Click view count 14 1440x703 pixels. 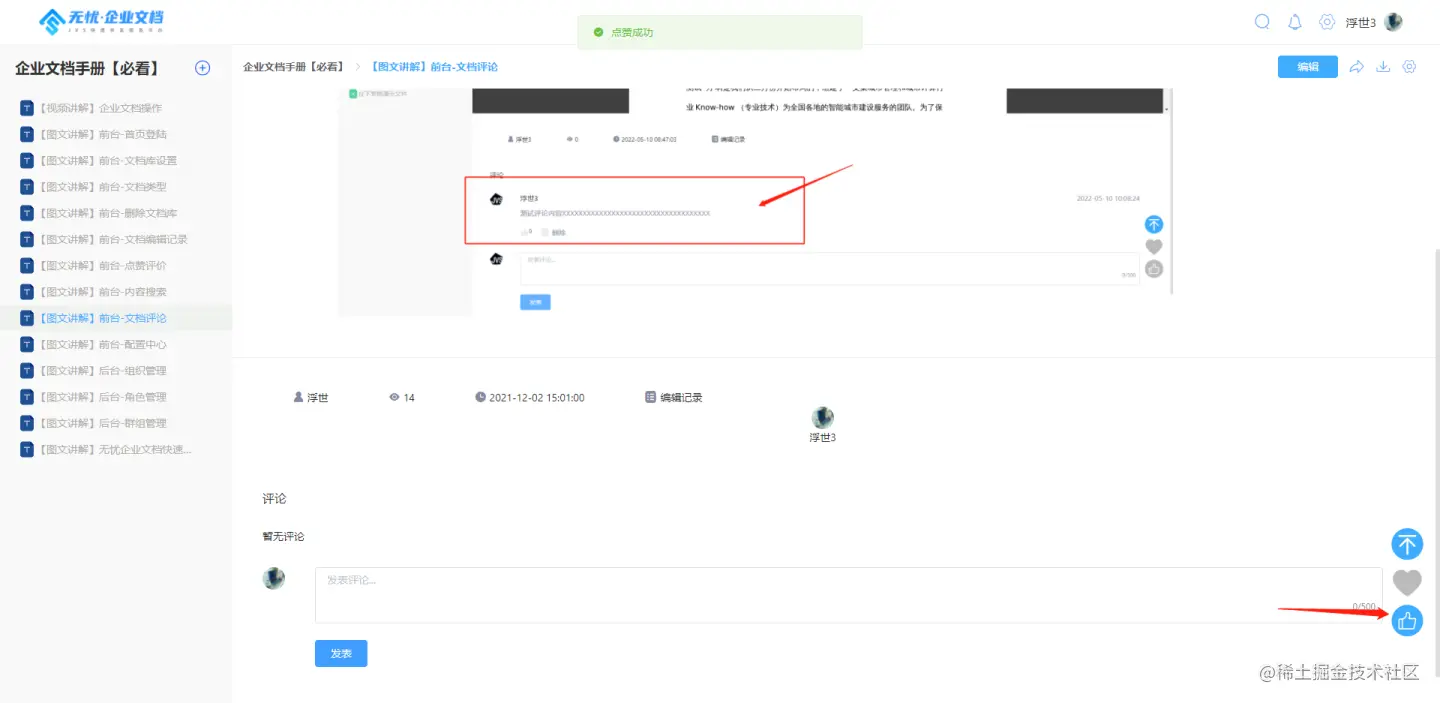coord(409,397)
